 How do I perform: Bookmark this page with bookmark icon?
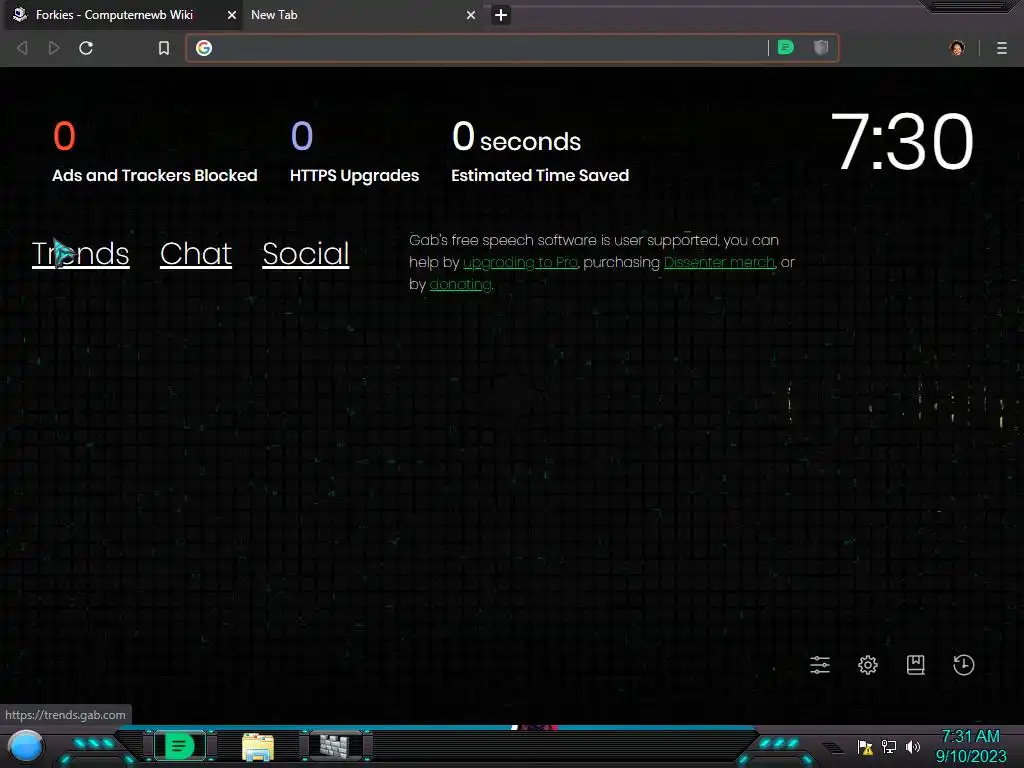pyautogui.click(x=164, y=48)
